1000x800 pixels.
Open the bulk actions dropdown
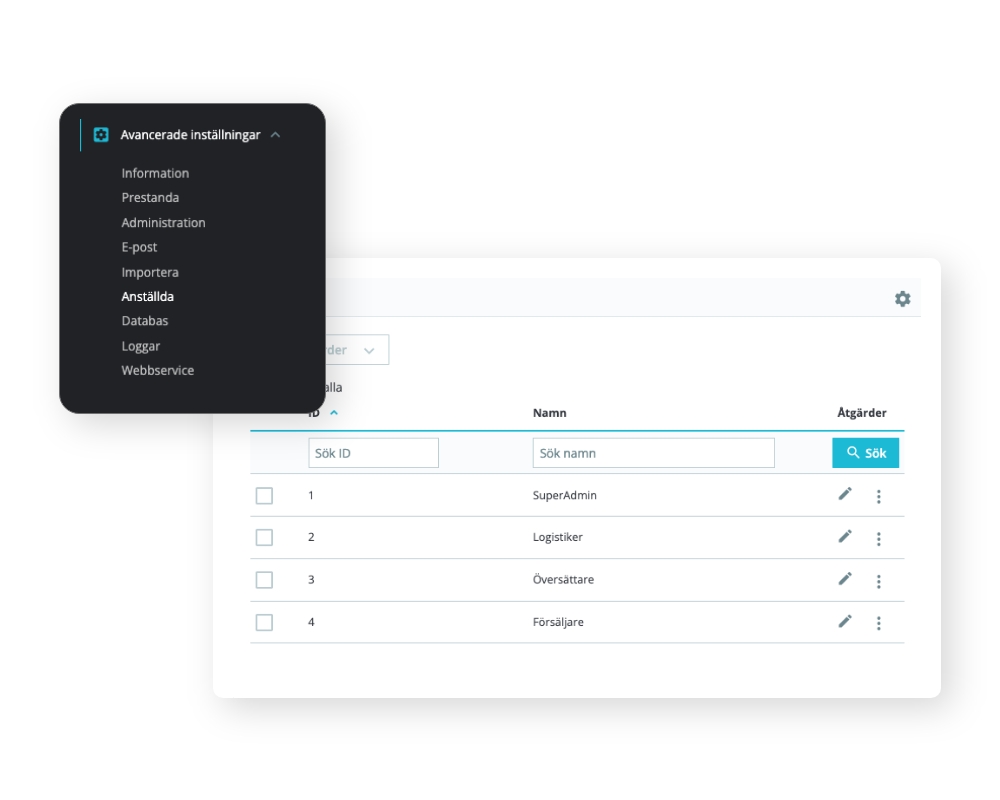tap(357, 350)
